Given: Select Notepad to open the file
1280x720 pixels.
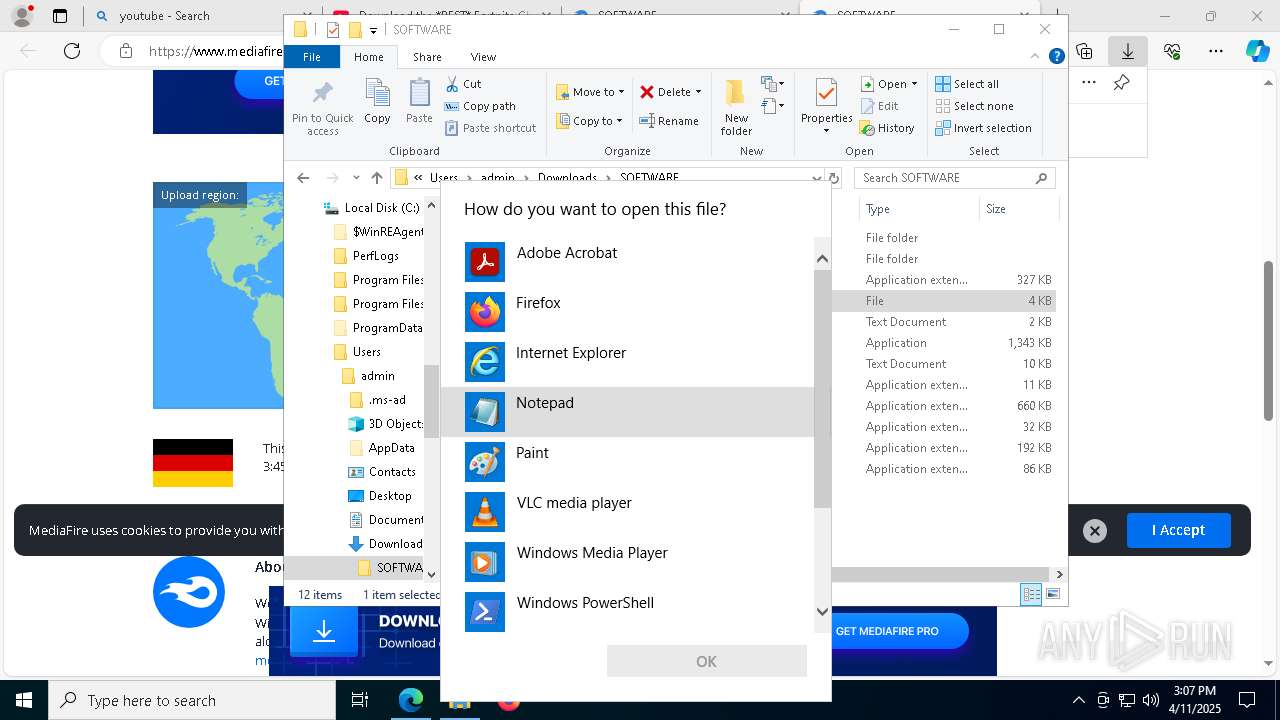Looking at the screenshot, I should [x=627, y=412].
